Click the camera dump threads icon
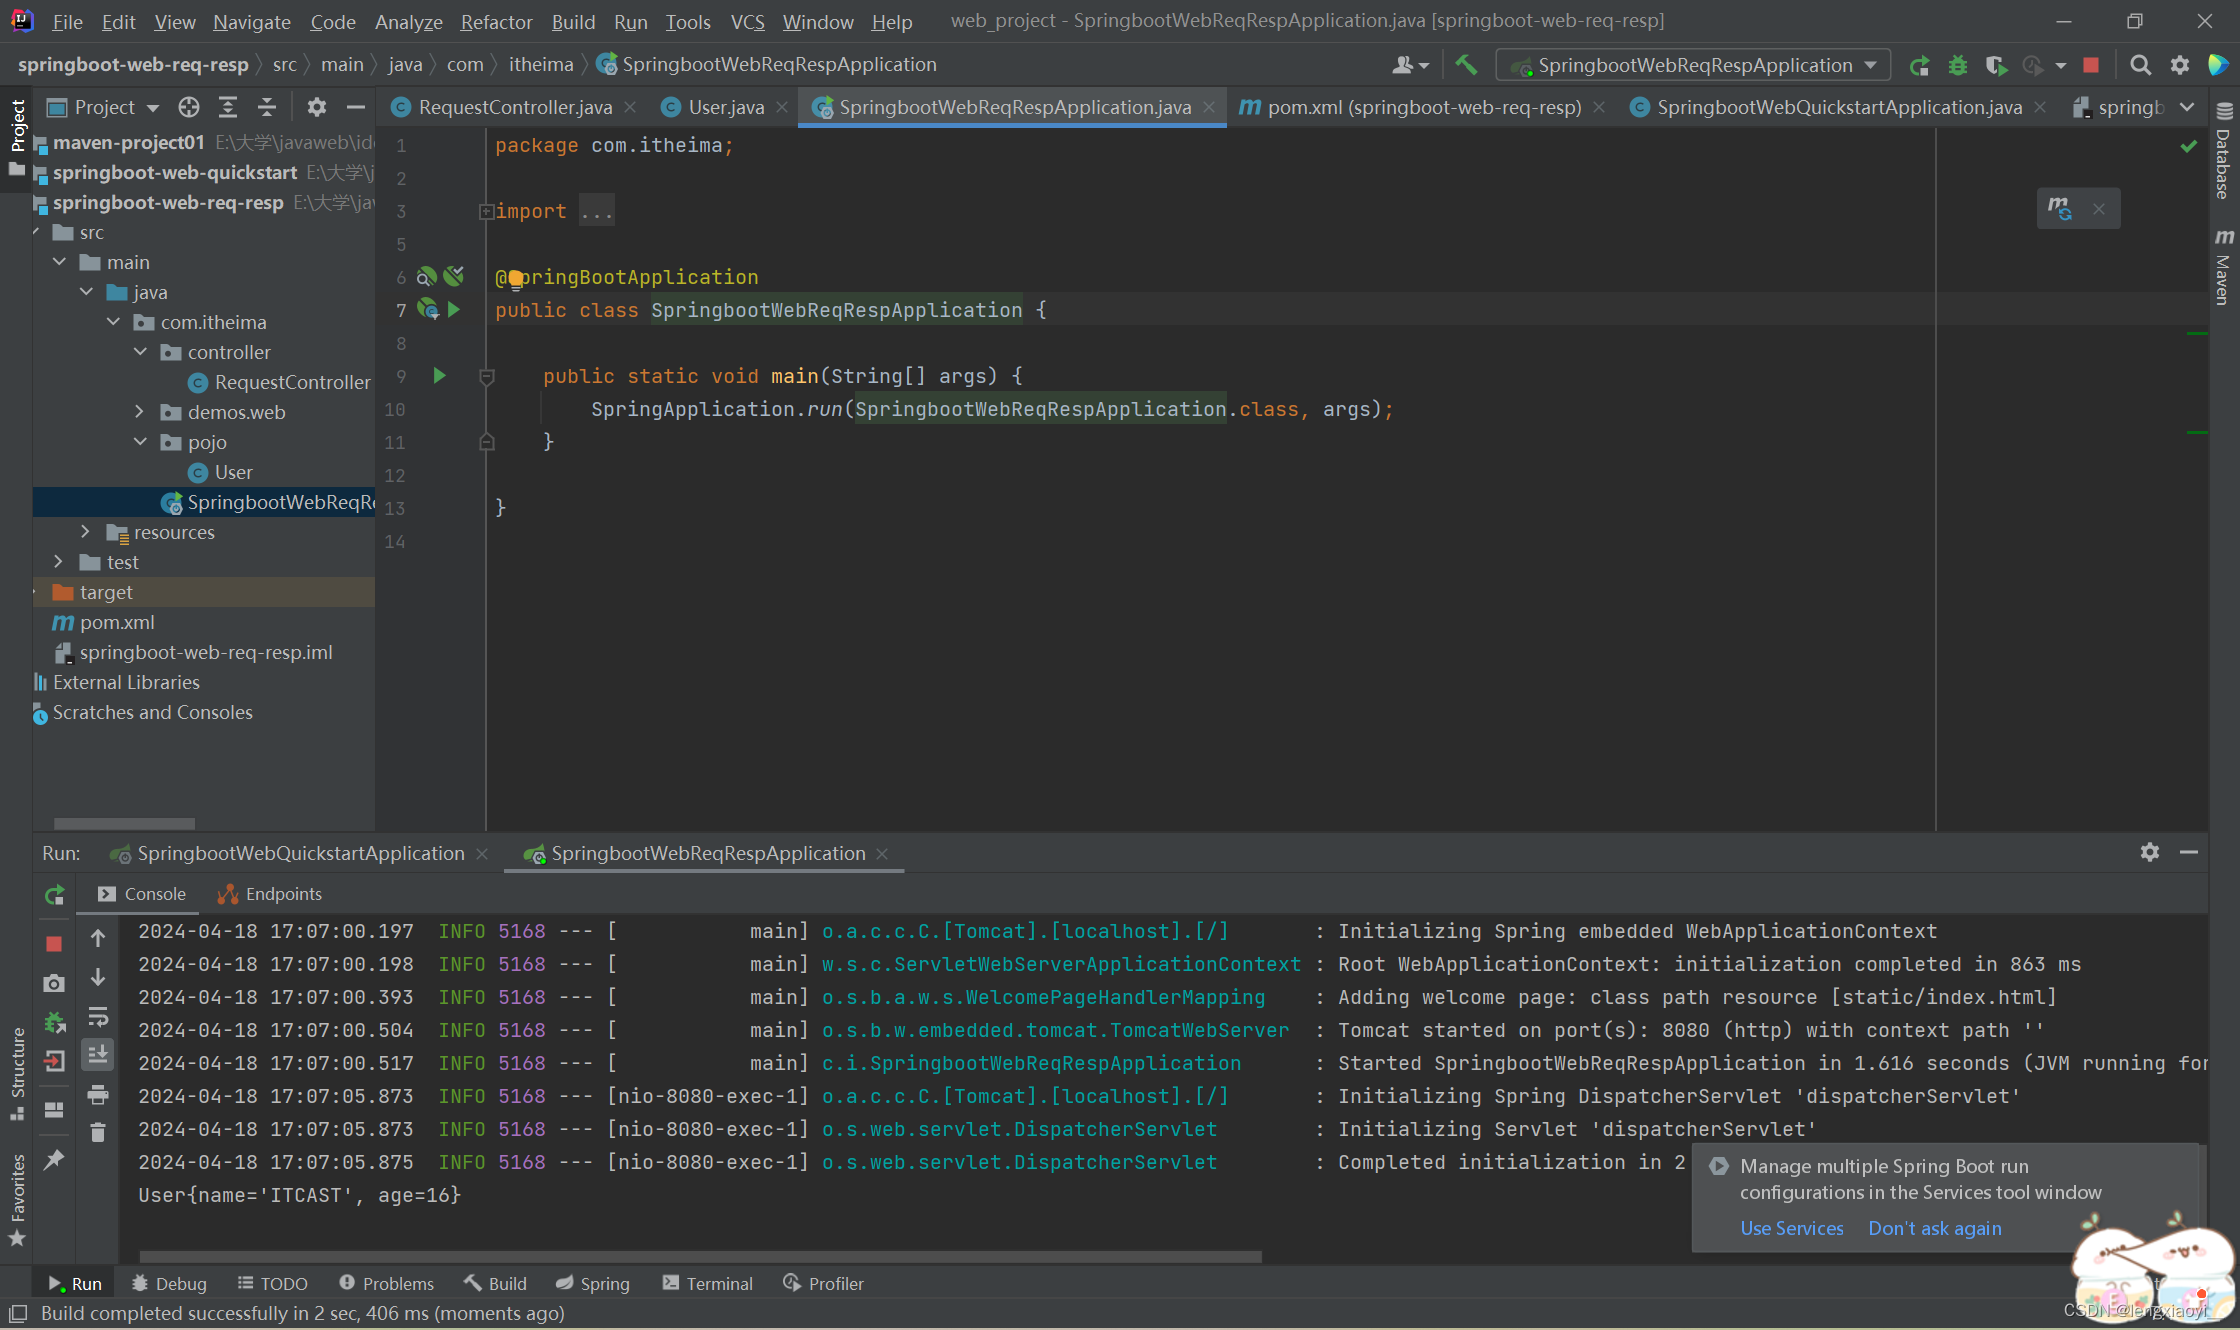This screenshot has width=2240, height=1330. click(54, 984)
